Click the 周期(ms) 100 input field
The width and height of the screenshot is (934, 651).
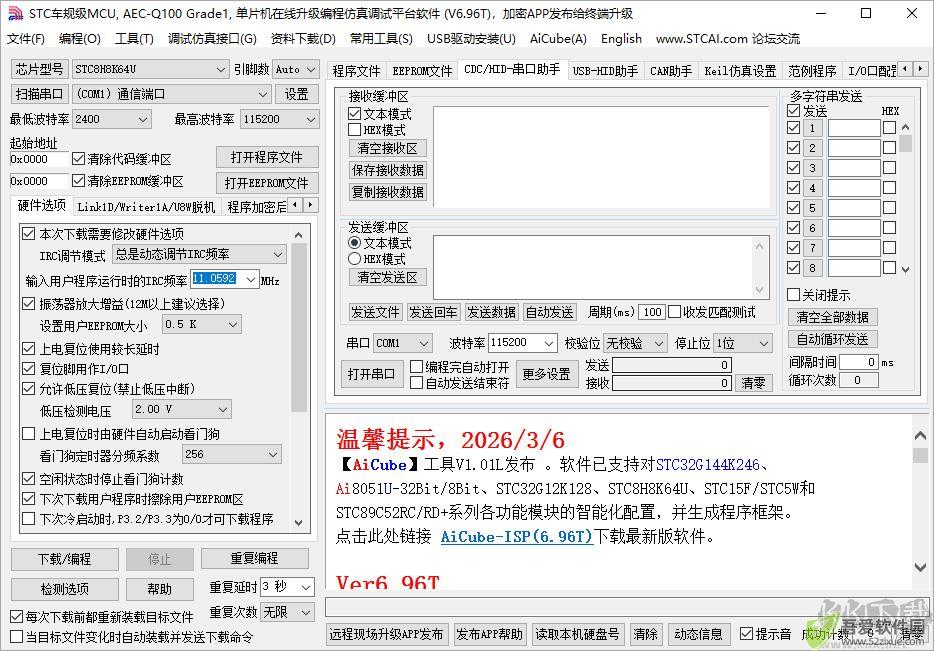point(652,312)
